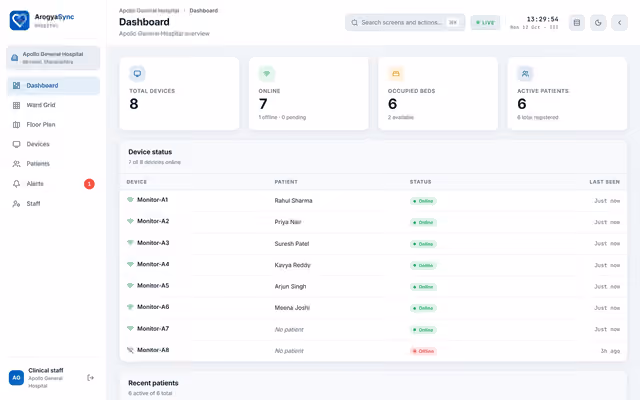Click the Recent patients heading
640x400 pixels.
[153, 383]
